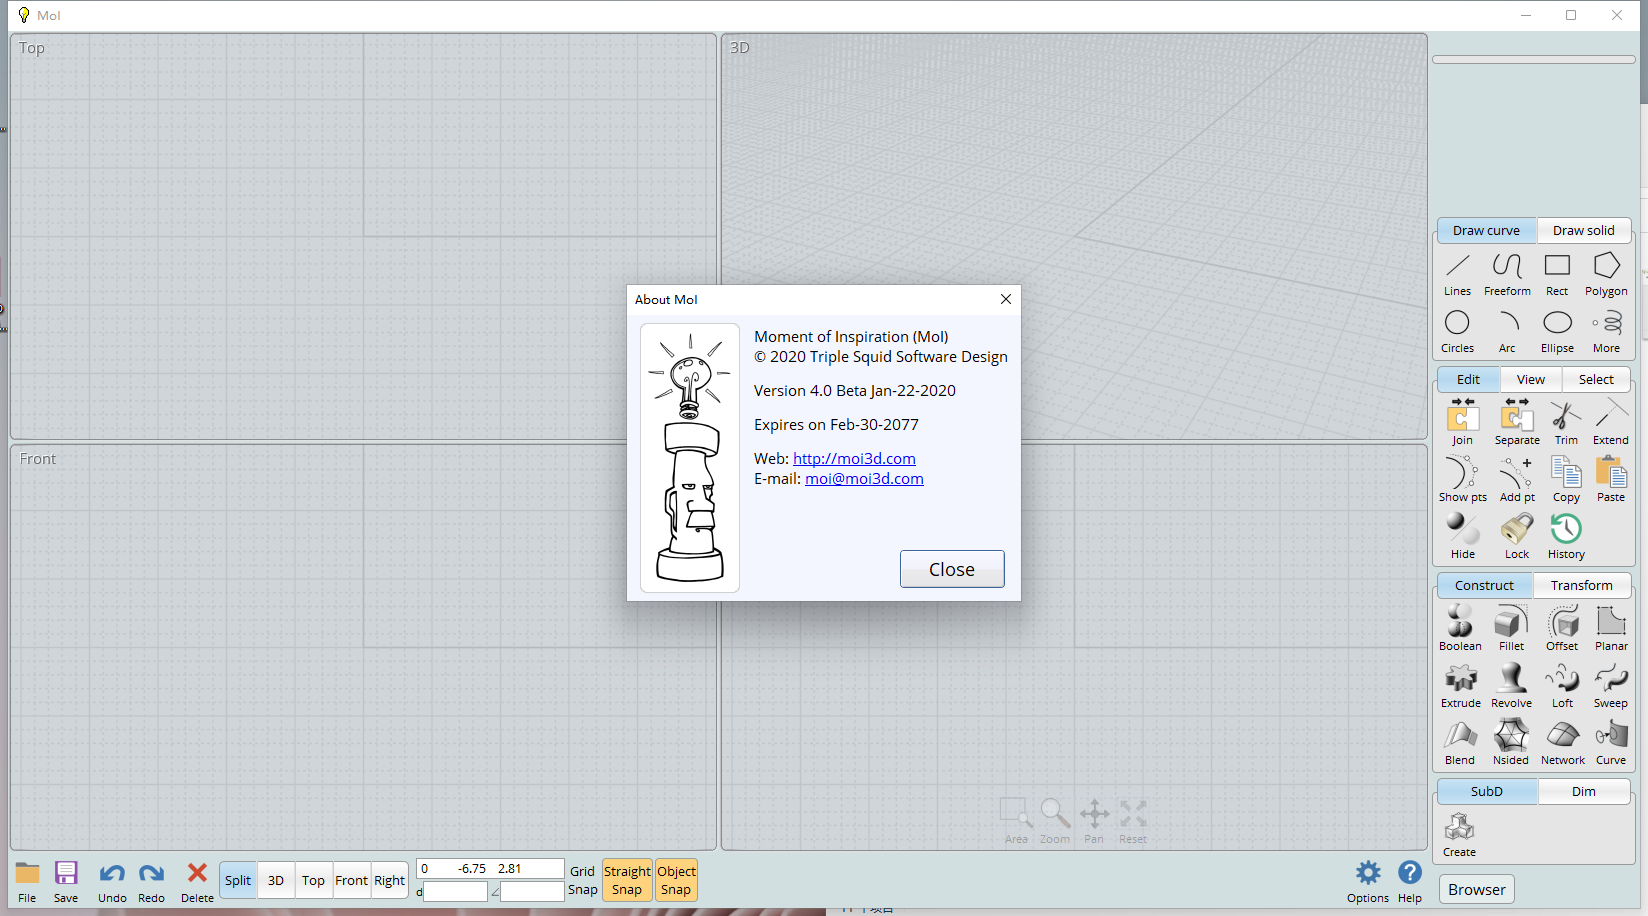The width and height of the screenshot is (1648, 916).
Task: Select the Fillet tool
Action: pos(1511,628)
